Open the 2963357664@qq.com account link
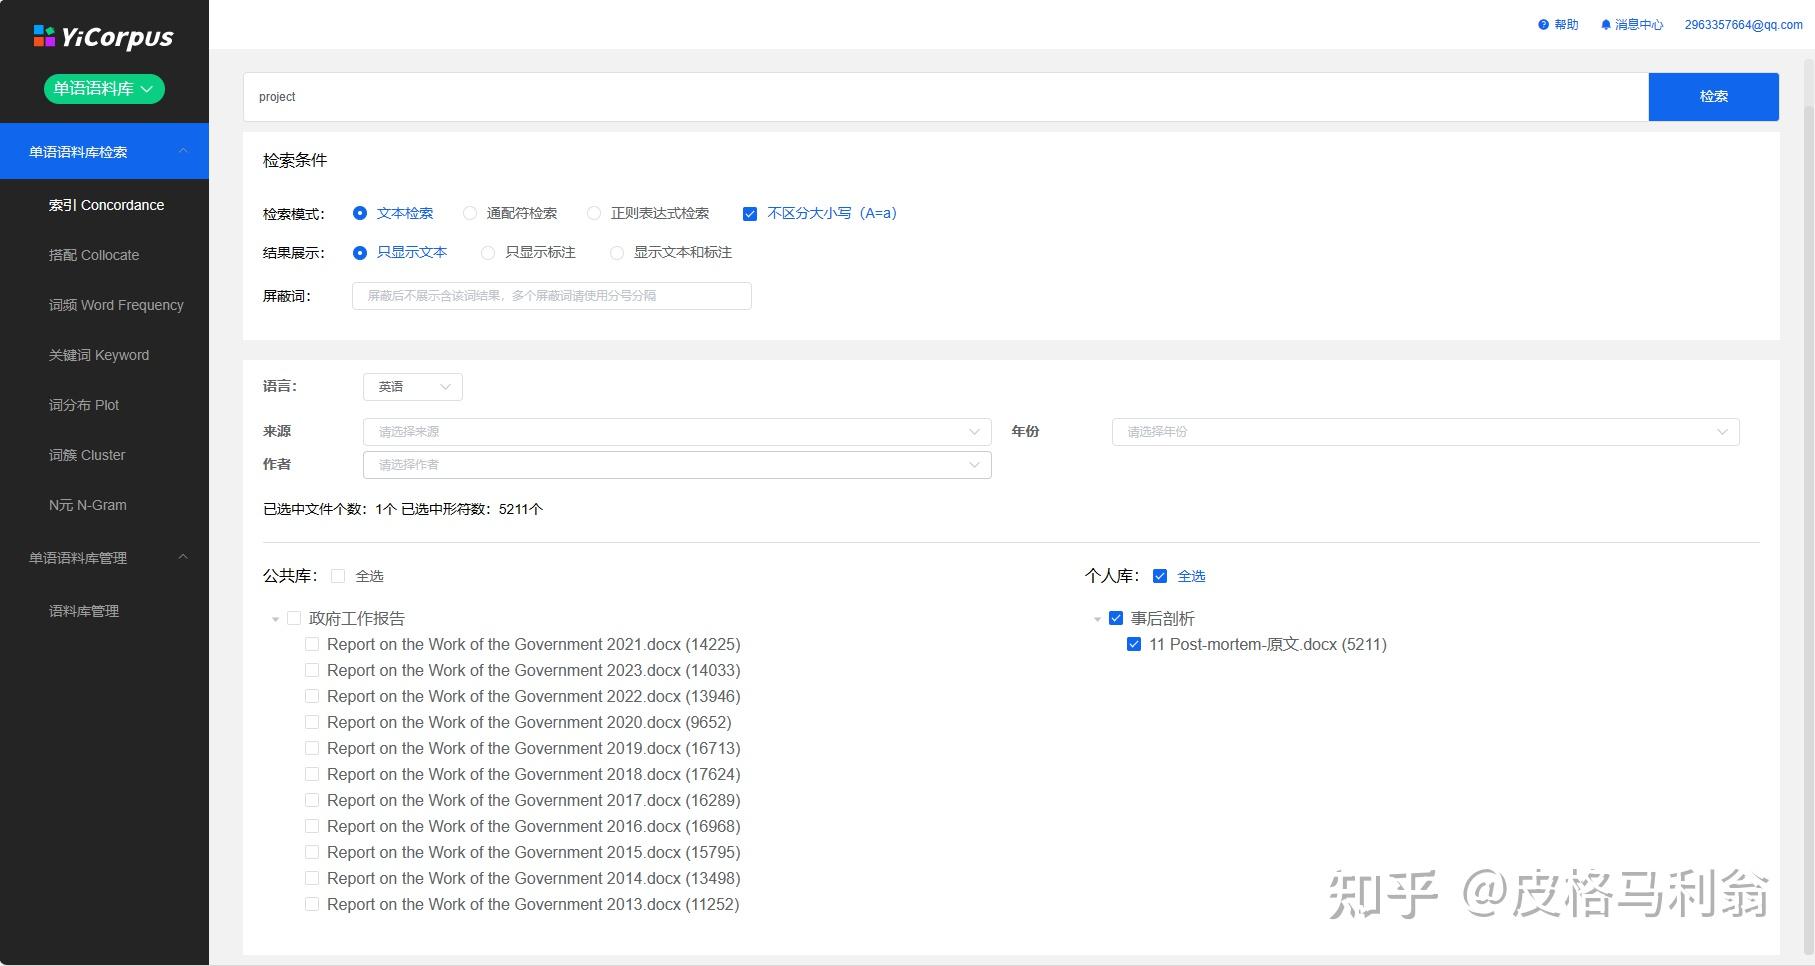 coord(1743,25)
